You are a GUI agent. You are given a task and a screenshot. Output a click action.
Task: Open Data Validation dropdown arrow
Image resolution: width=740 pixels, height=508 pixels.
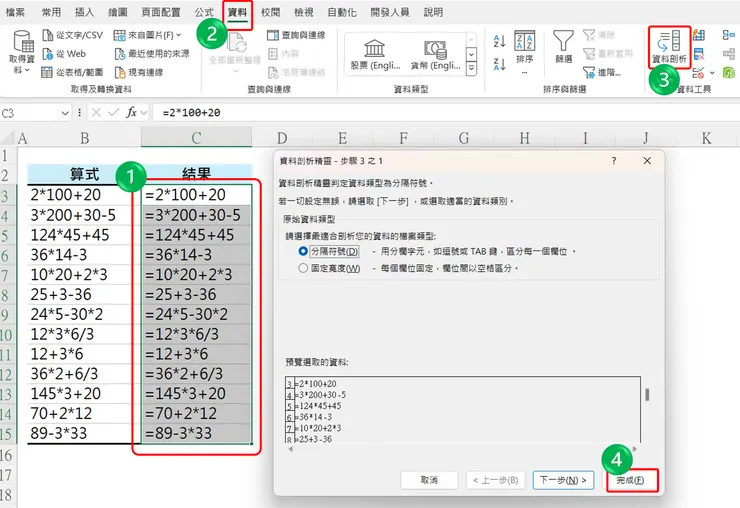pos(712,73)
